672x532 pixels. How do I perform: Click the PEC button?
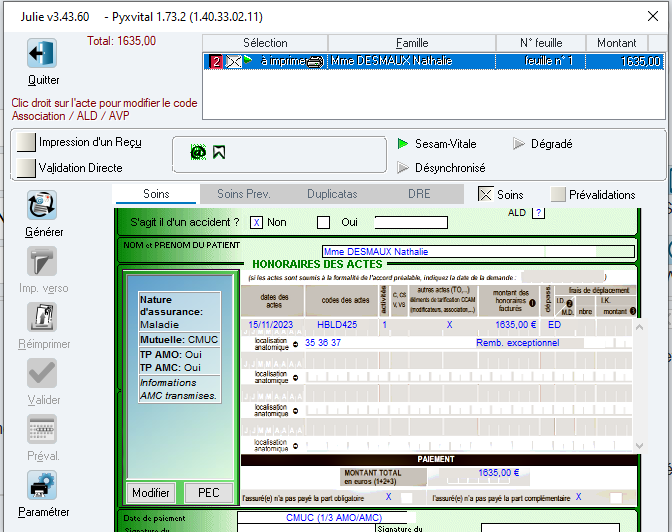(x=209, y=493)
